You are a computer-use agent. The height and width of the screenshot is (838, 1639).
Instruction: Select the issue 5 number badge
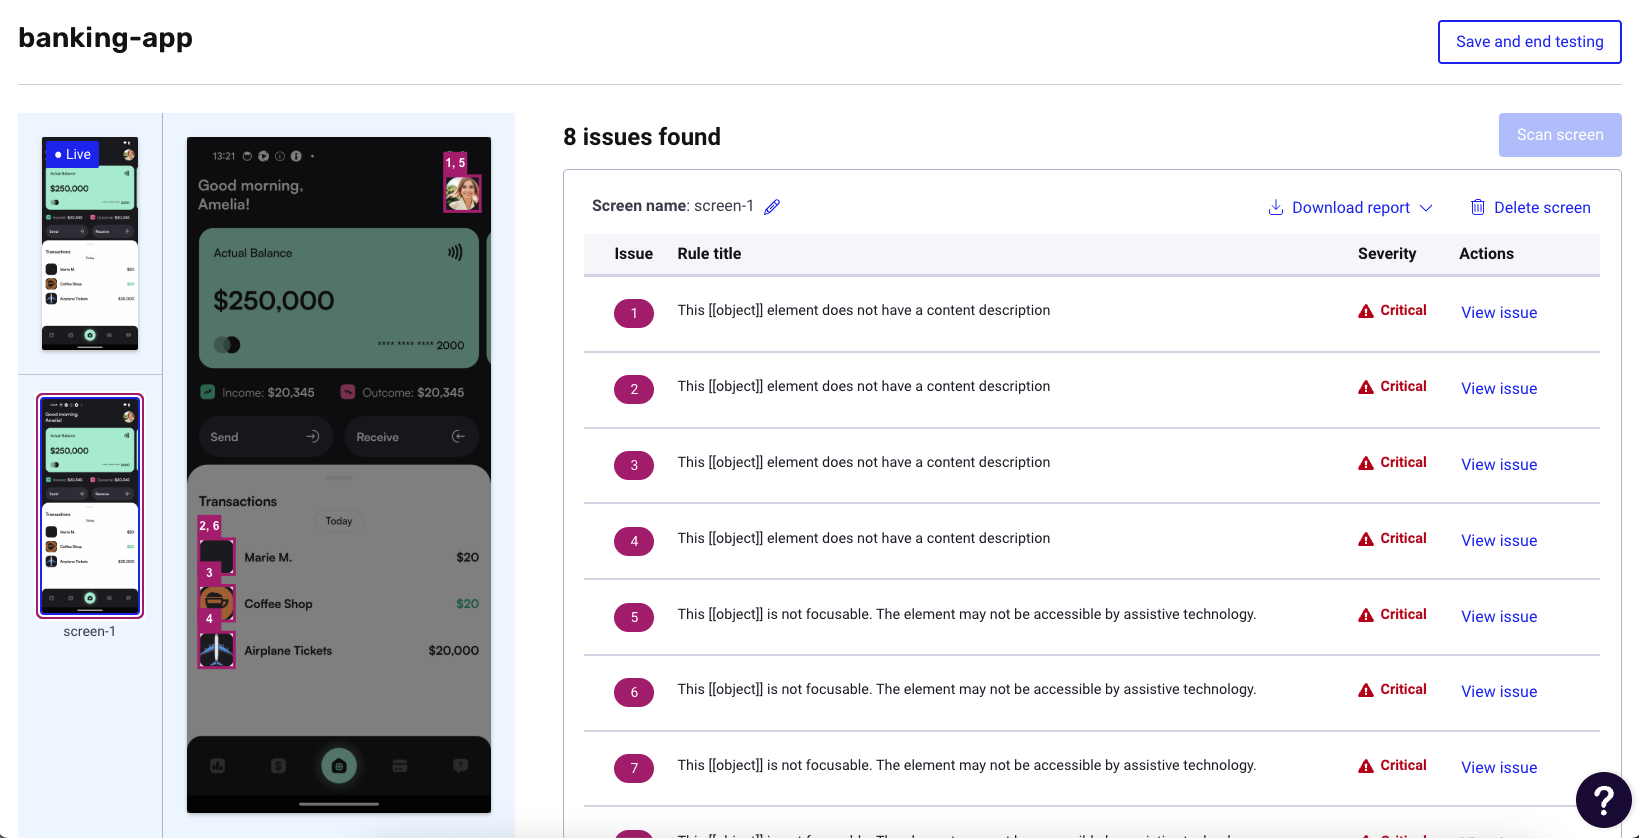pos(634,617)
